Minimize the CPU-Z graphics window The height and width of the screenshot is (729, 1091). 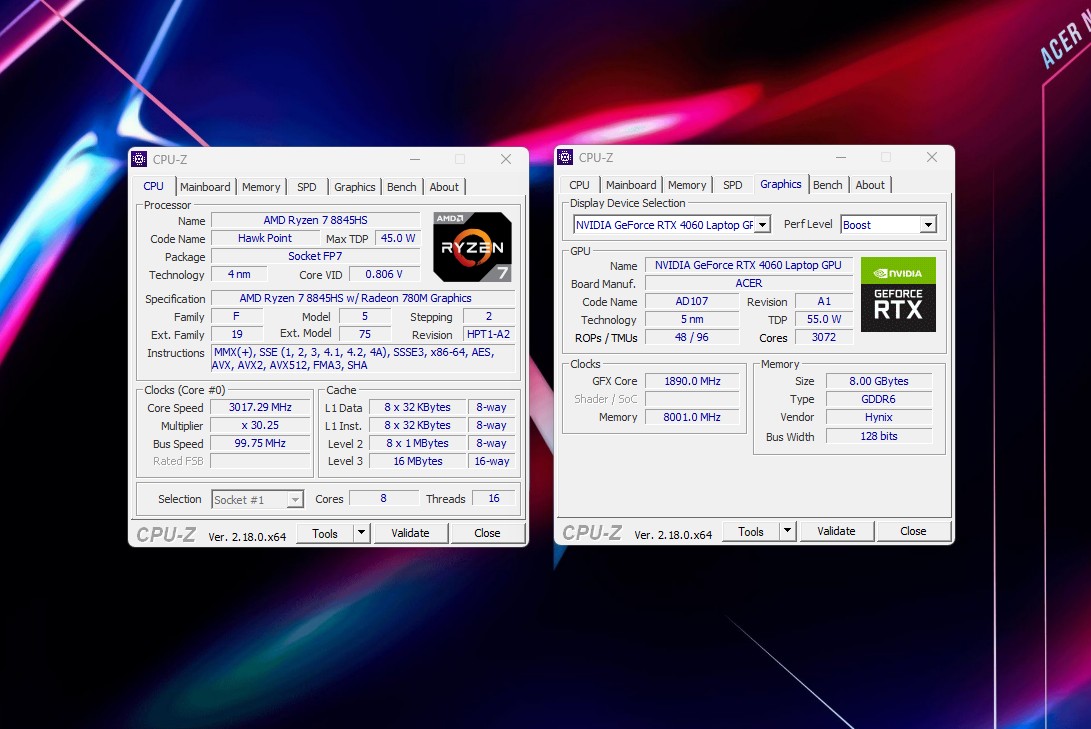point(840,157)
